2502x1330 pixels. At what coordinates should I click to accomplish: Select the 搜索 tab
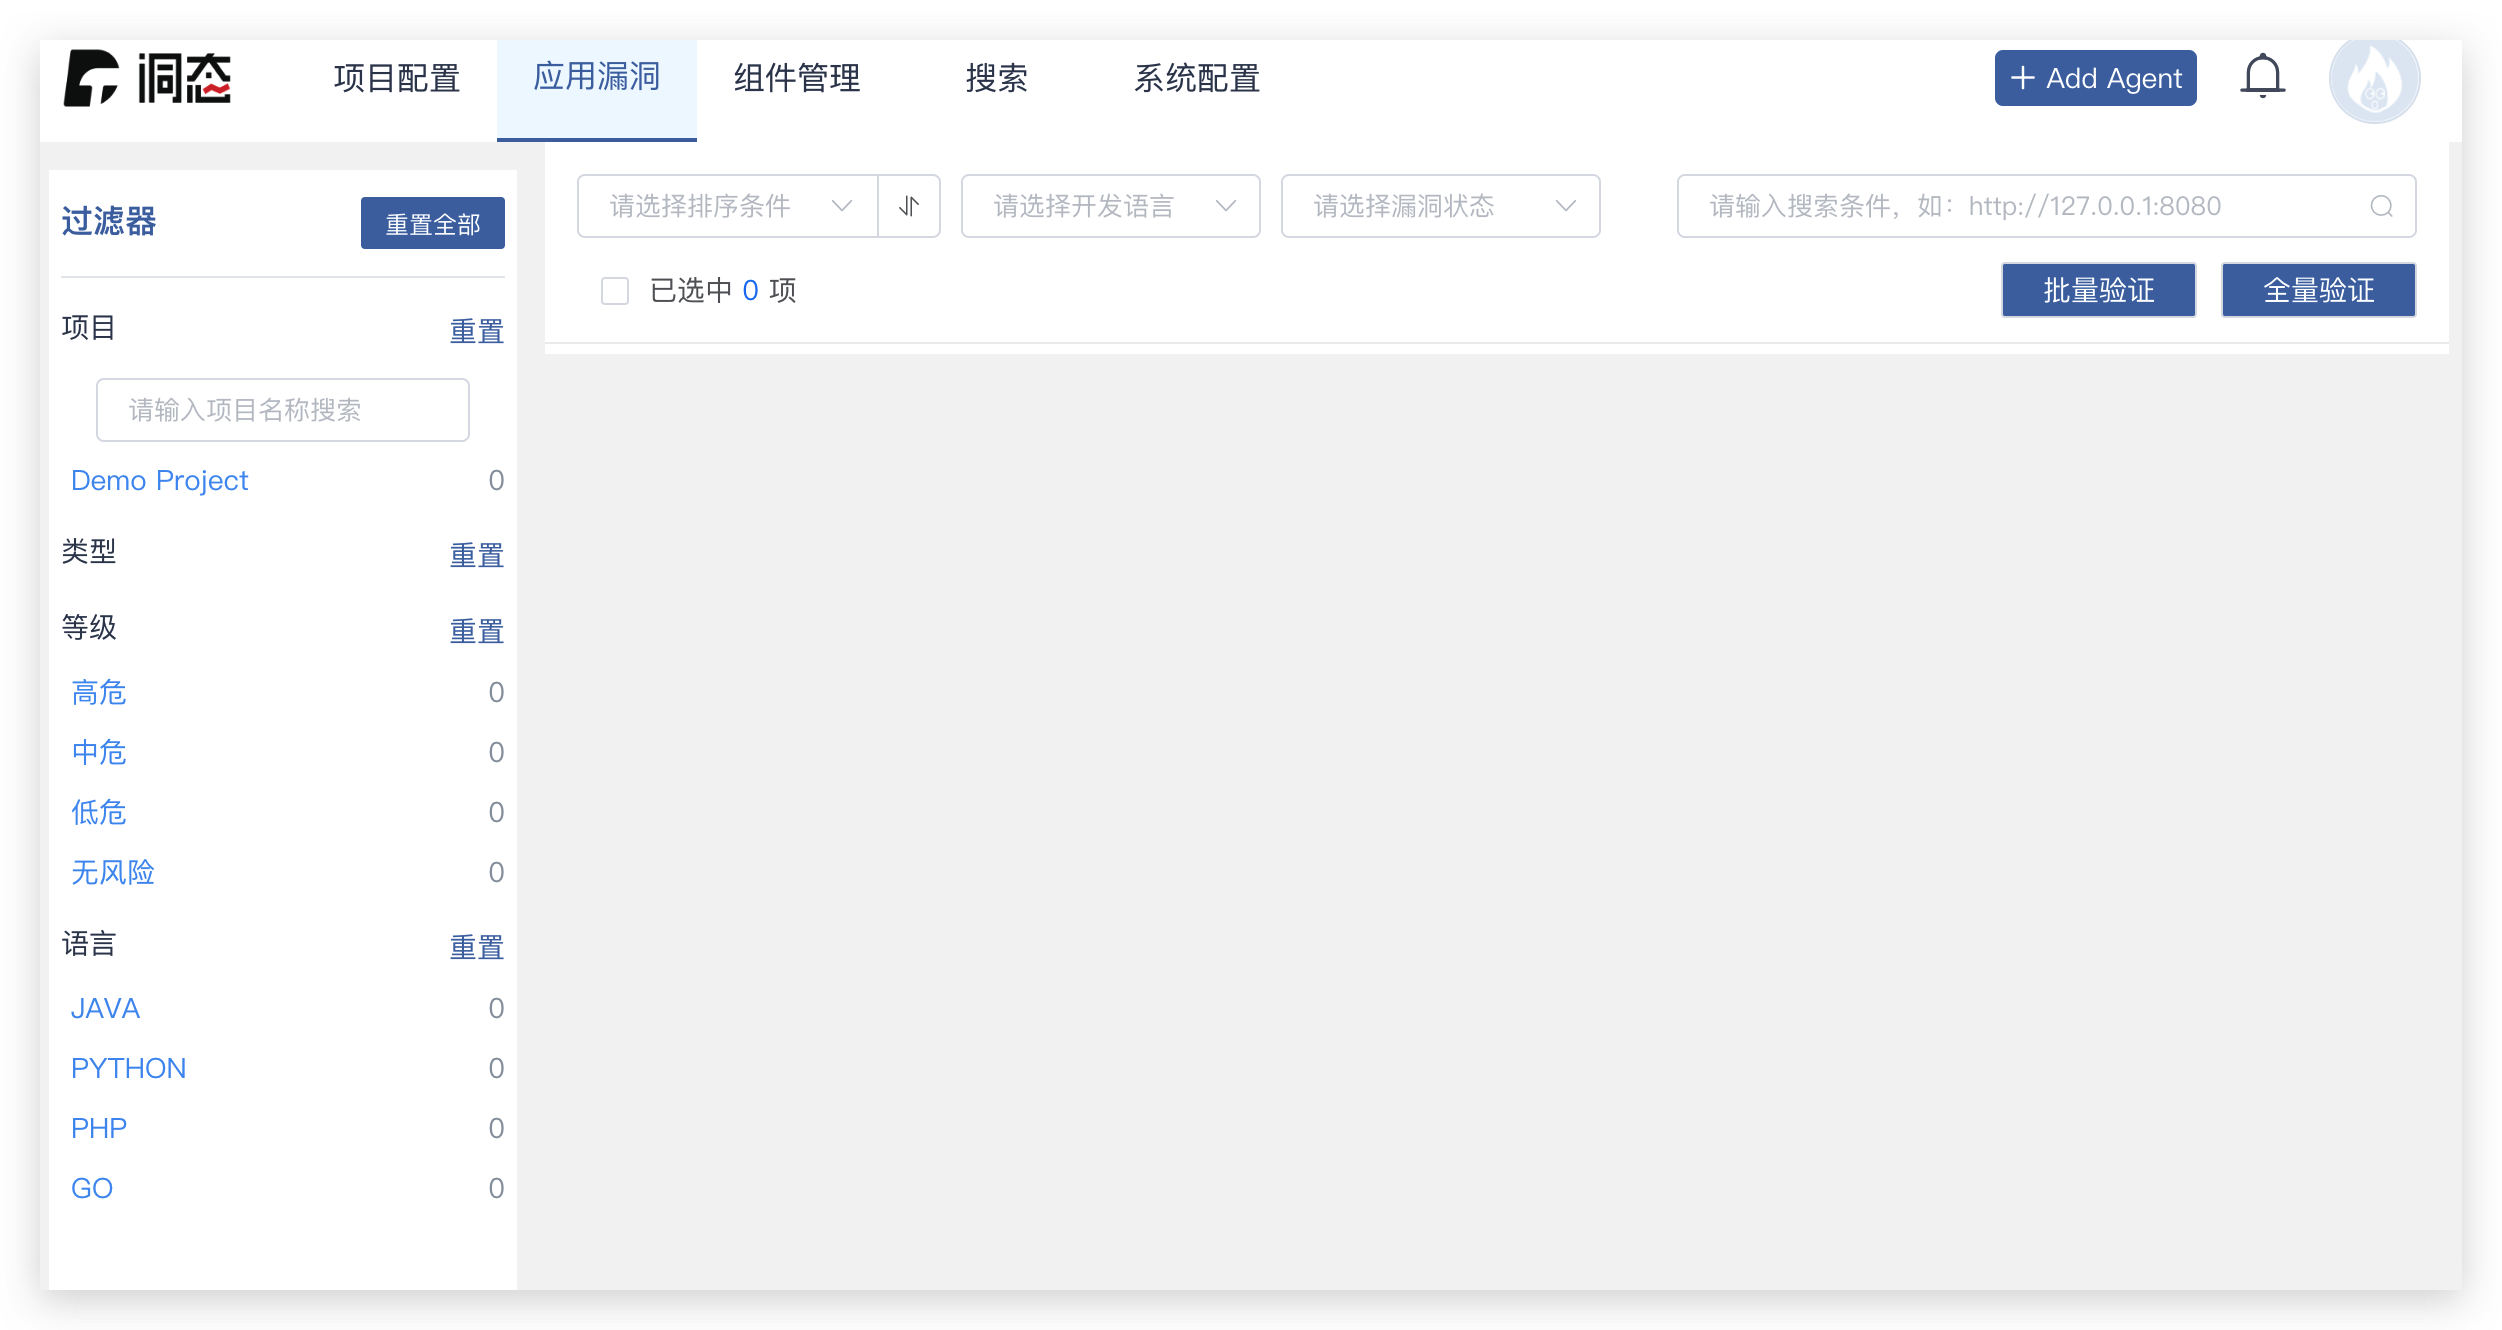tap(997, 78)
